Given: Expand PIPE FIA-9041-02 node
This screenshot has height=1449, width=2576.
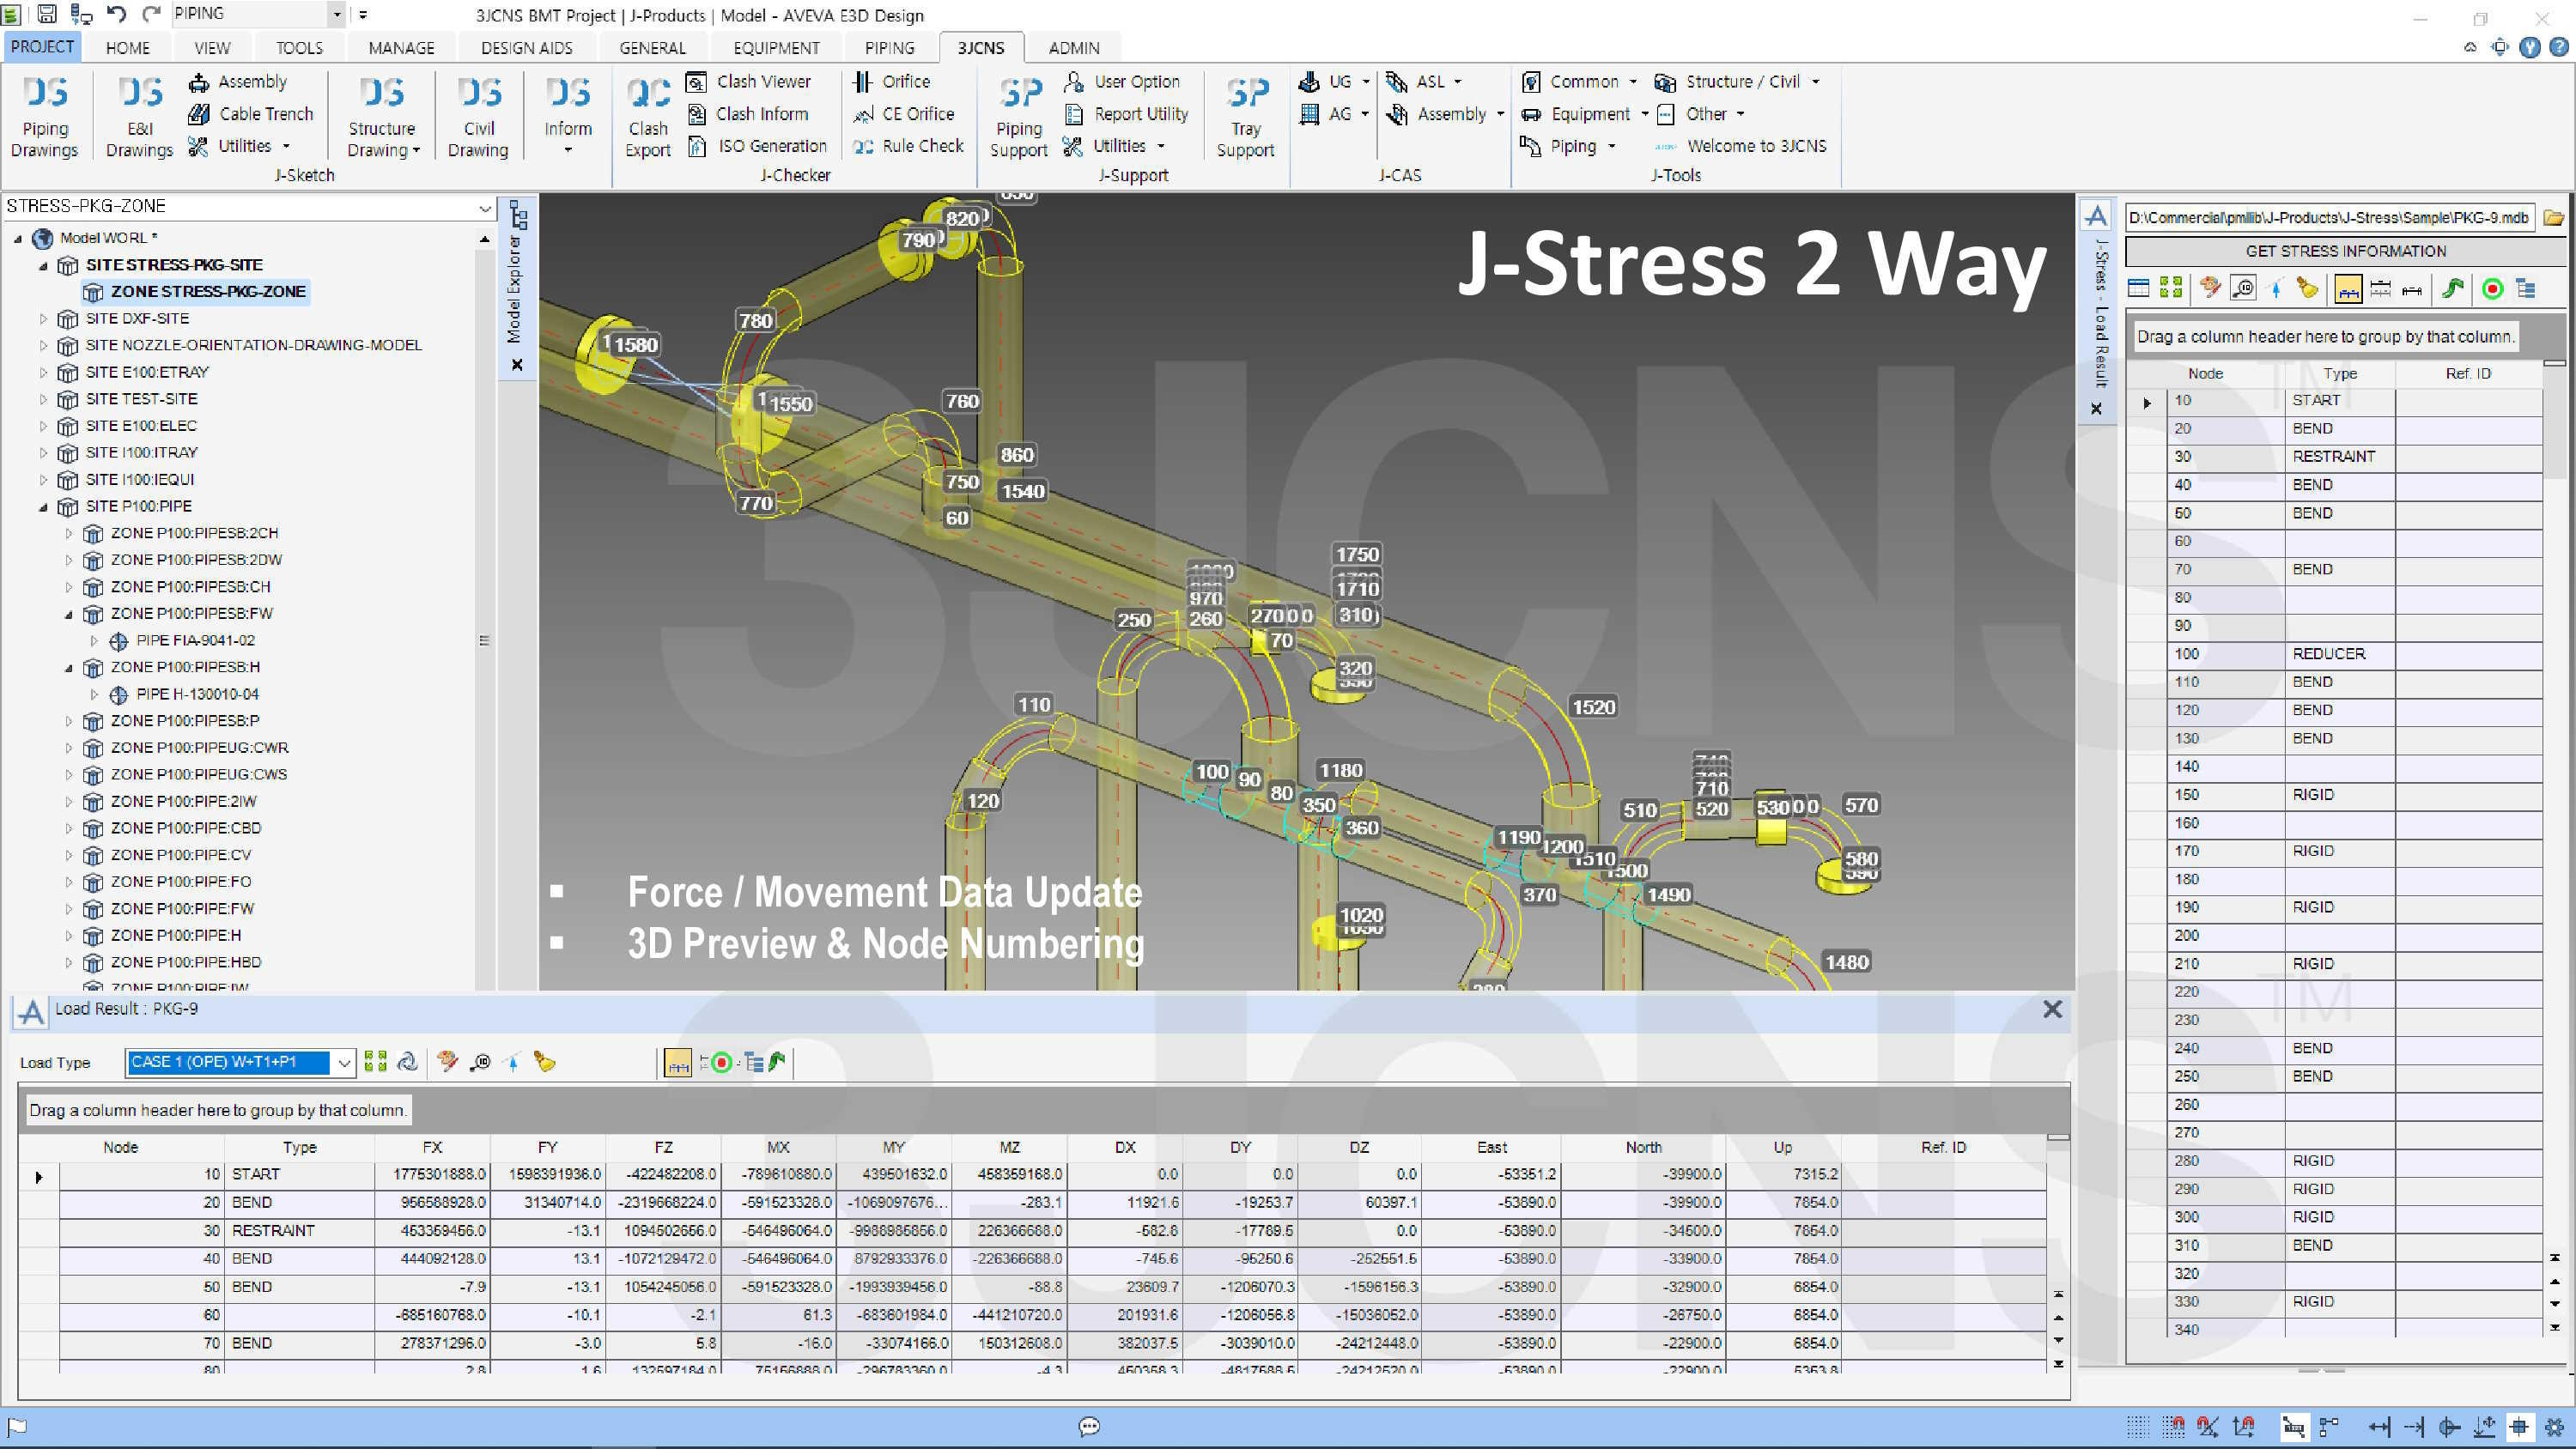Looking at the screenshot, I should [x=95, y=641].
